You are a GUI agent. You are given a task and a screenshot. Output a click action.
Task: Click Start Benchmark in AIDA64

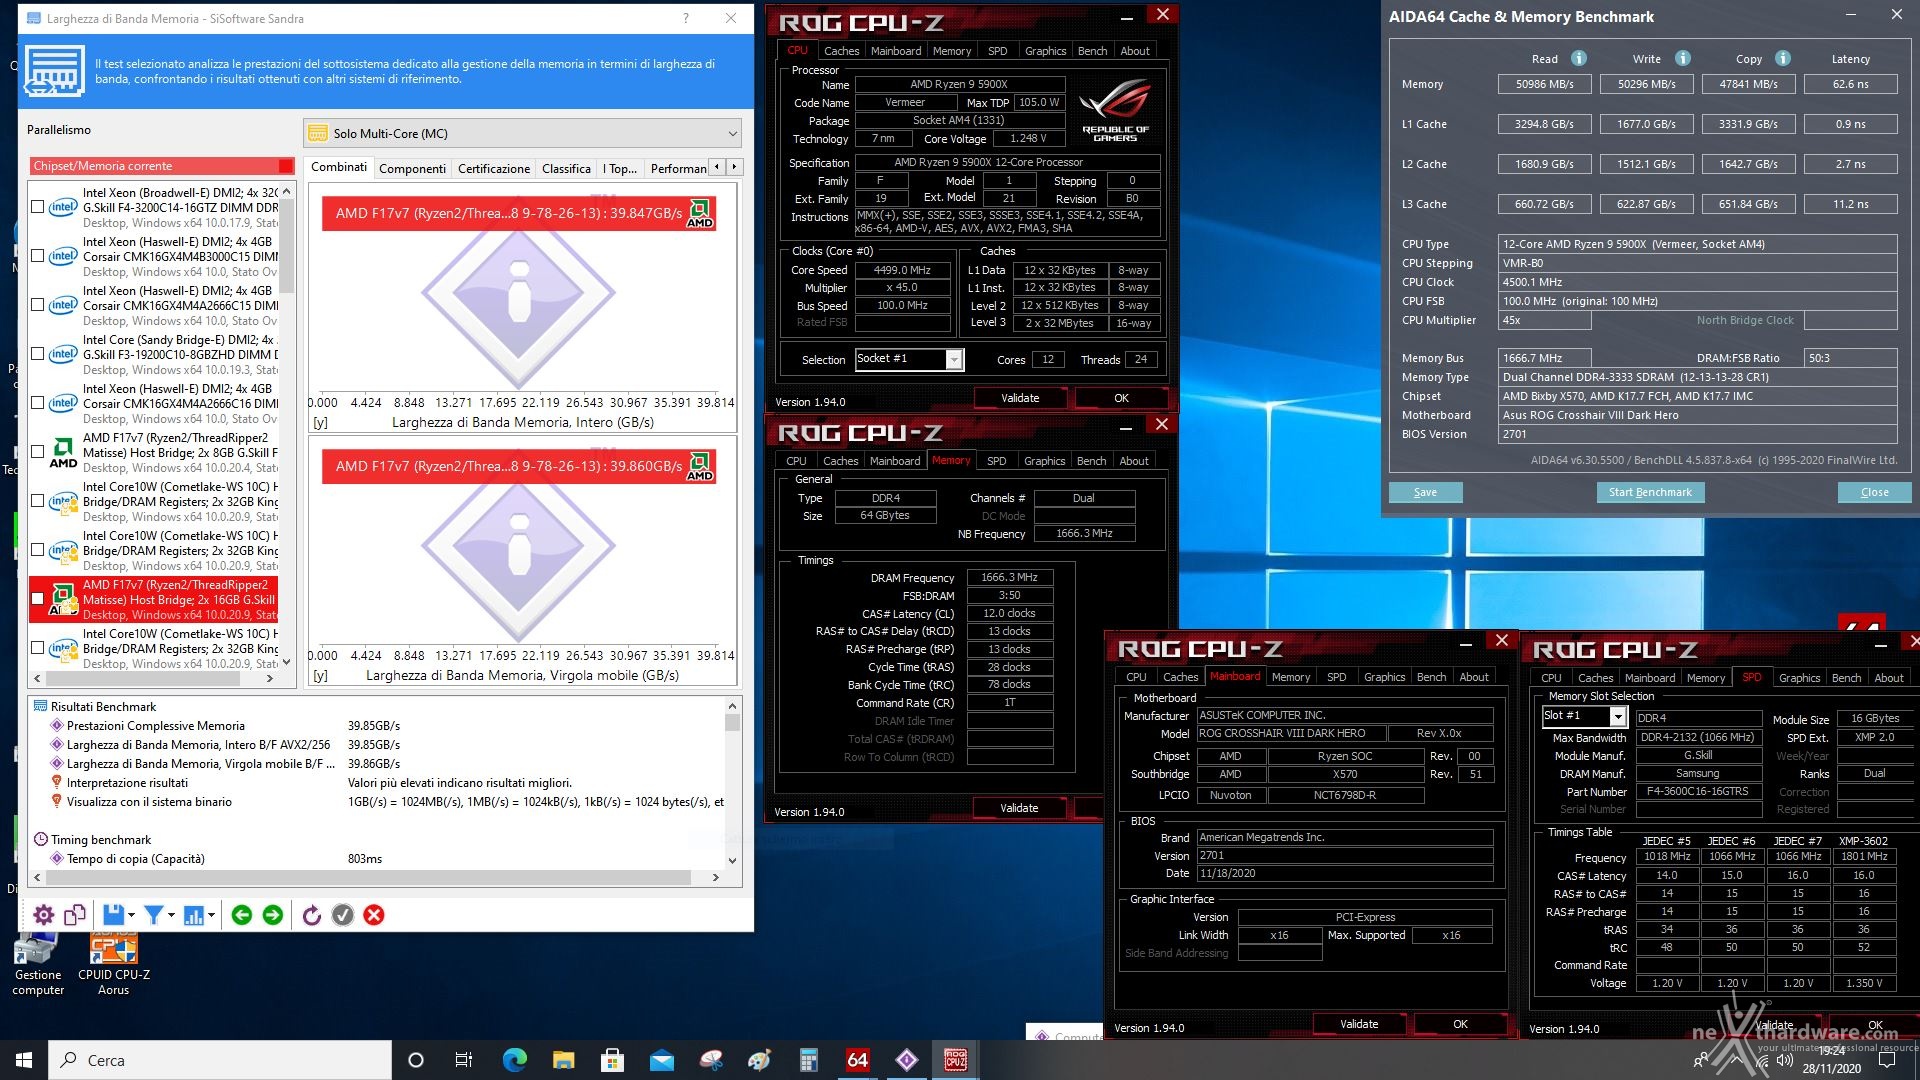coord(1650,492)
